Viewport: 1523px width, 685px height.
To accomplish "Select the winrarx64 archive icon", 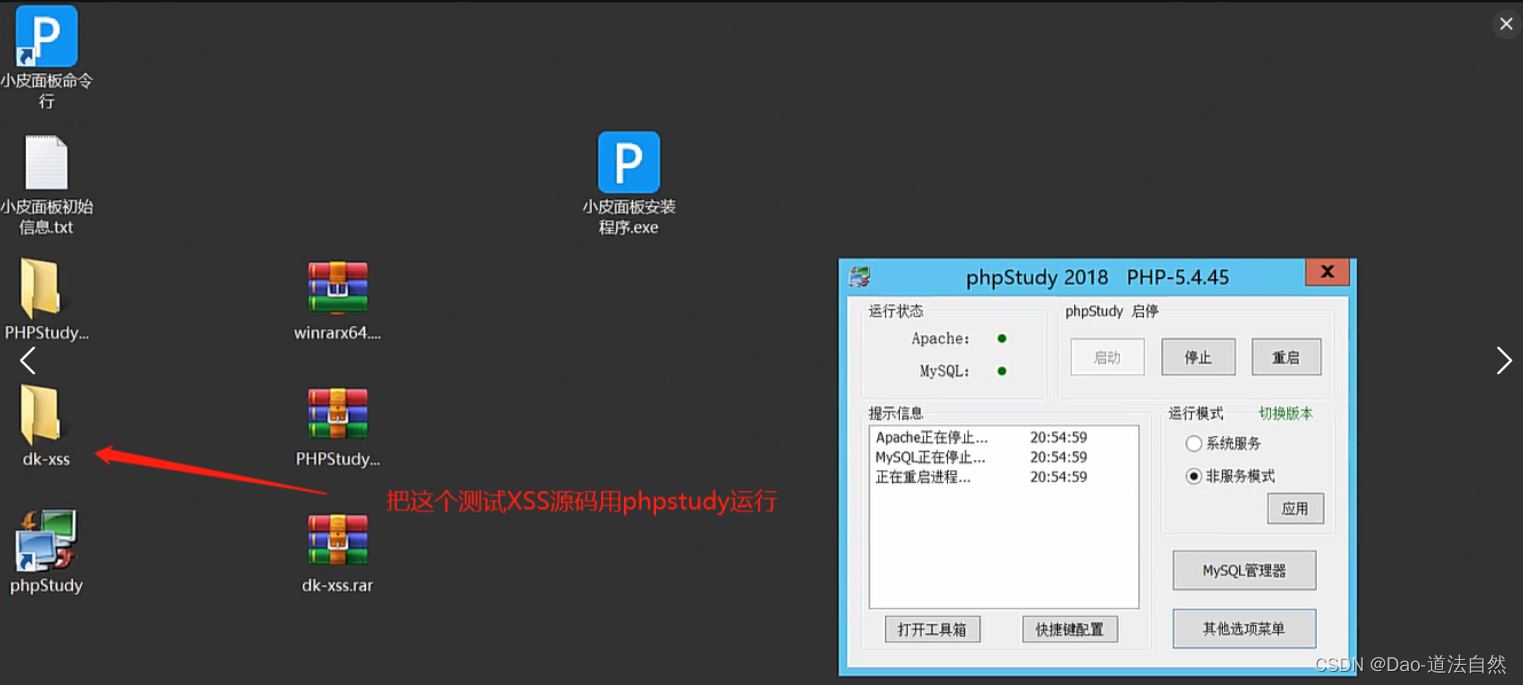I will tap(338, 288).
